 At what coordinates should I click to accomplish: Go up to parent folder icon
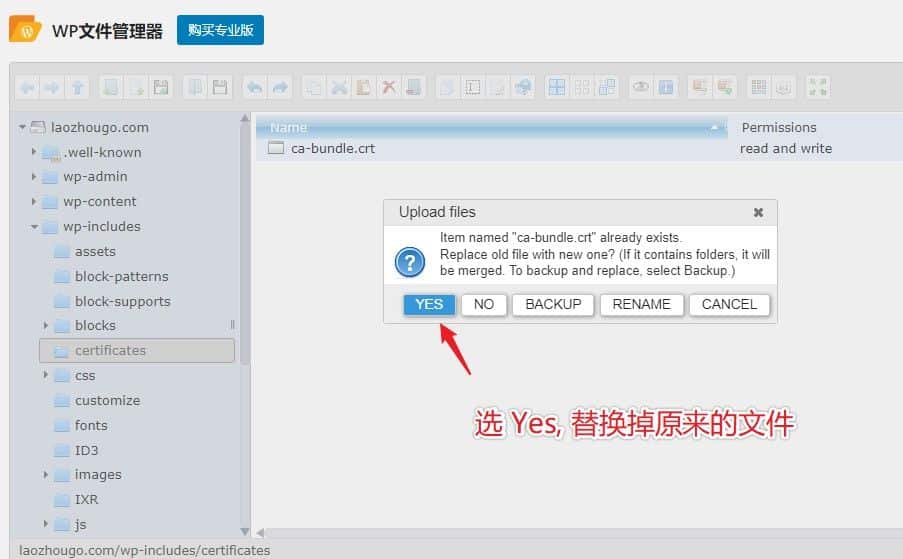78,88
